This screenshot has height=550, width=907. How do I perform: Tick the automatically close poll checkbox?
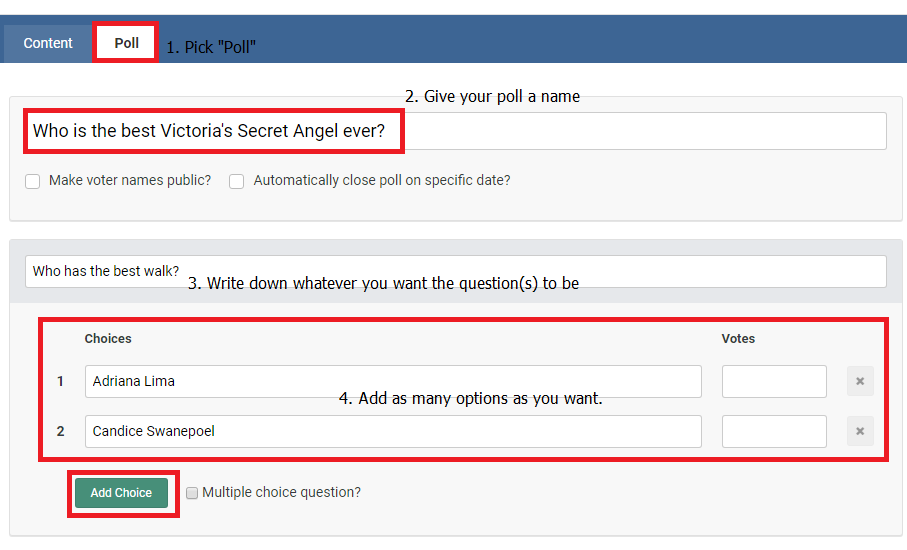pos(237,182)
